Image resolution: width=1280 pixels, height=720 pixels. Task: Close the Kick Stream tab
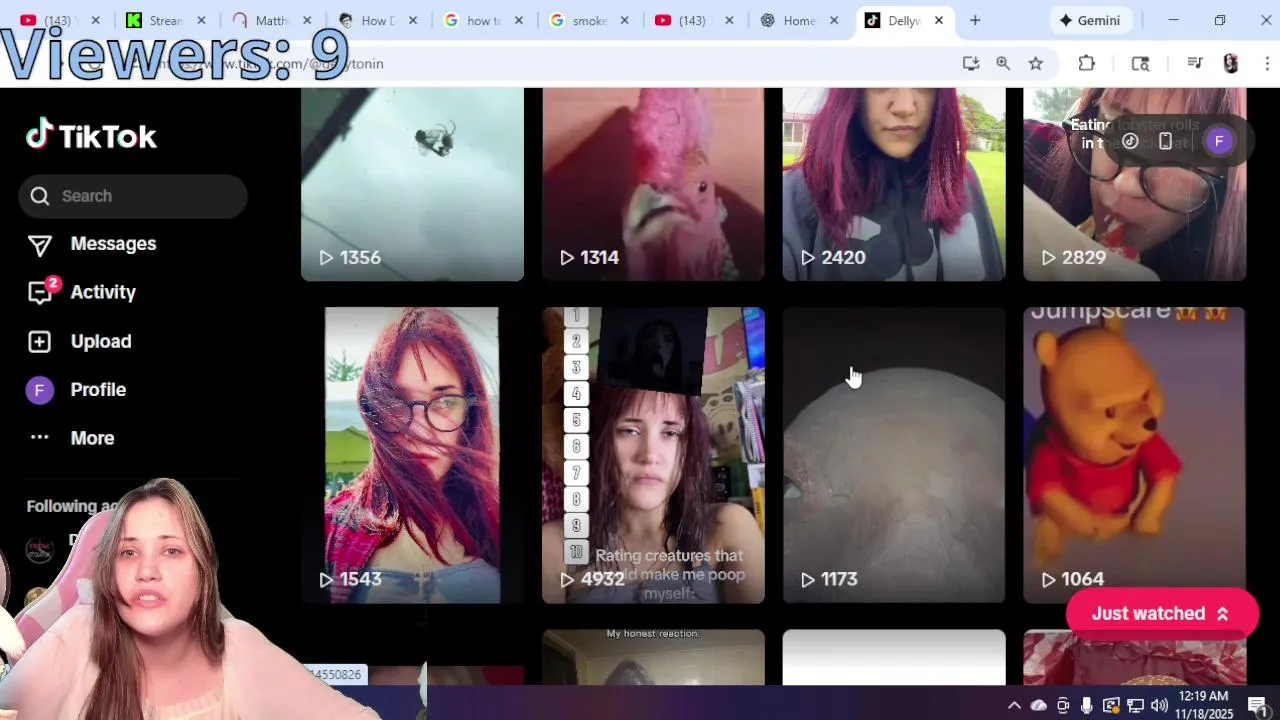point(201,20)
